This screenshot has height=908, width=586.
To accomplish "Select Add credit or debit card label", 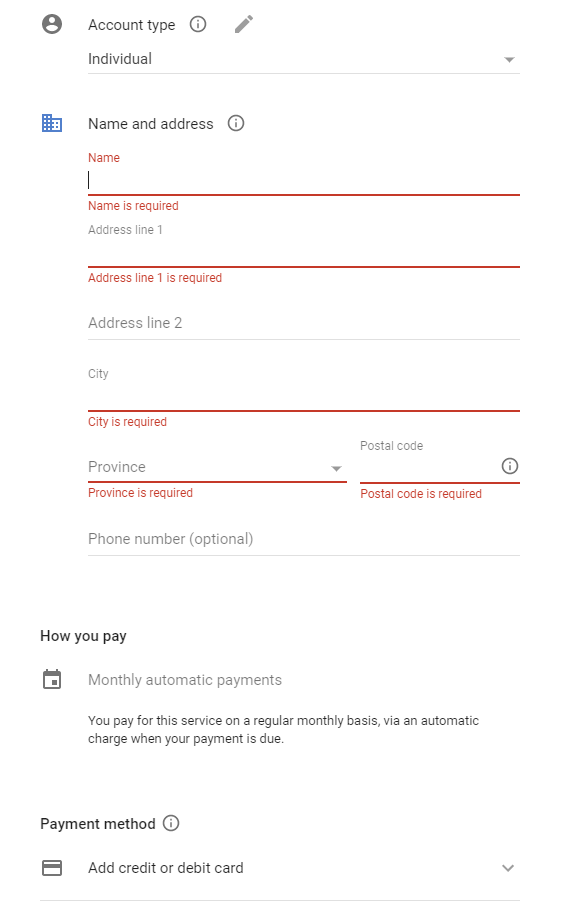I will pyautogui.click(x=166, y=867).
